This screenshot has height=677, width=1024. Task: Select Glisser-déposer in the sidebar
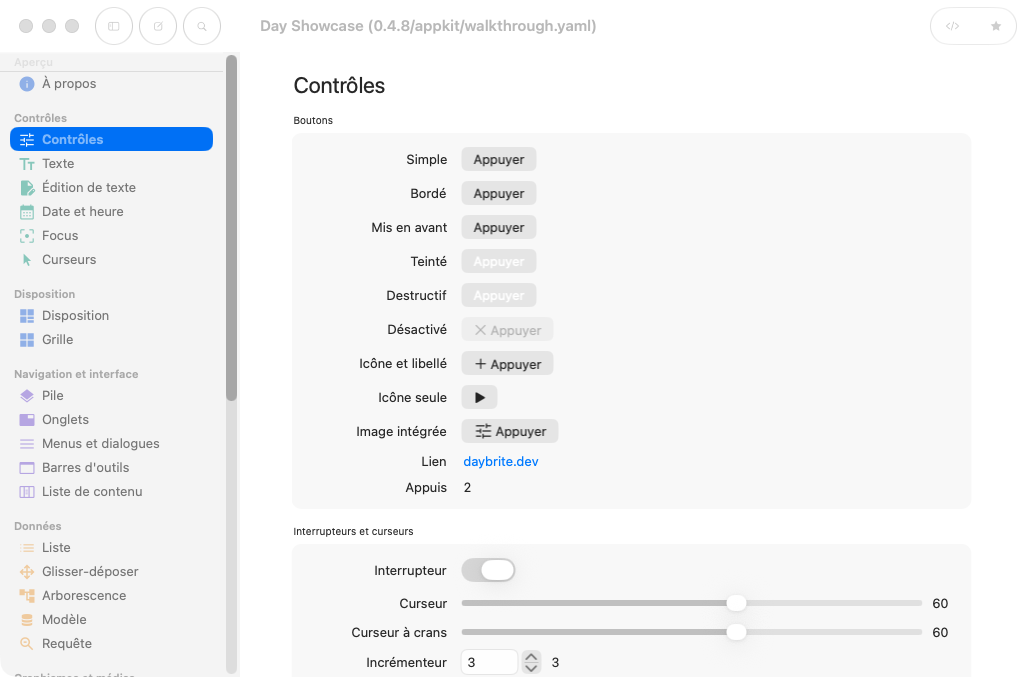click(112, 572)
